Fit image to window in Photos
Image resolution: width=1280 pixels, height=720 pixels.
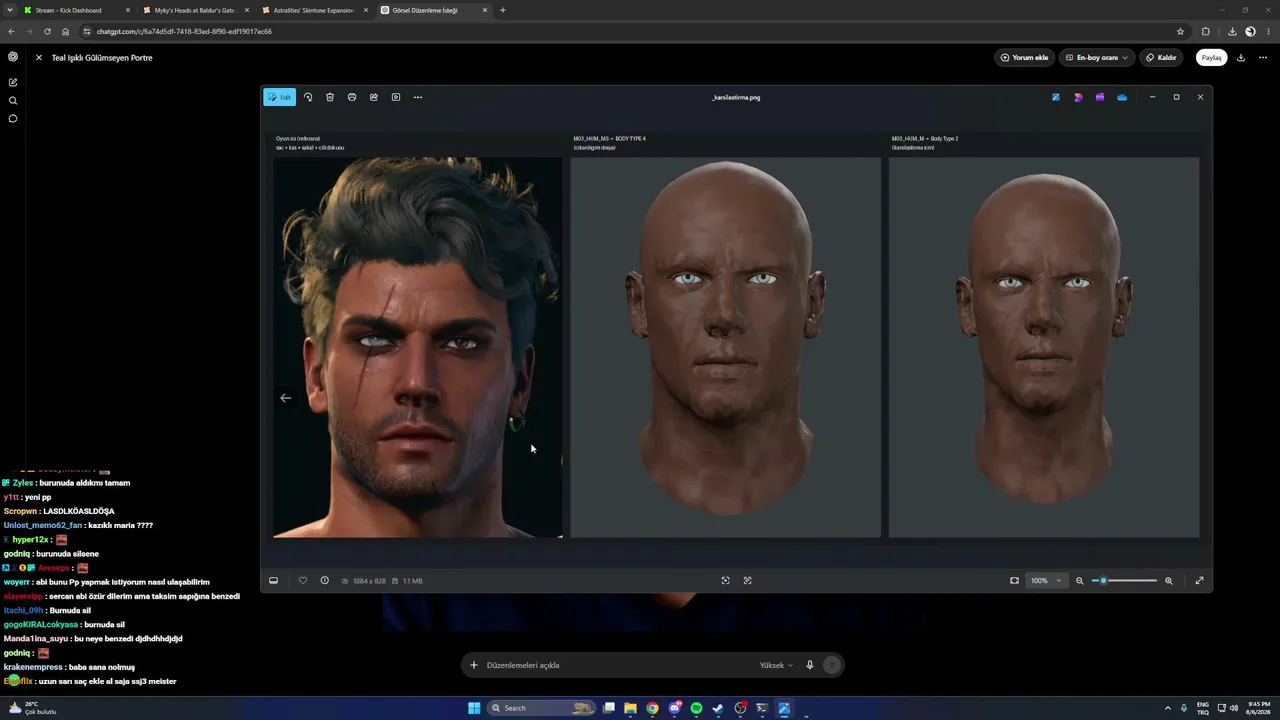(1014, 580)
